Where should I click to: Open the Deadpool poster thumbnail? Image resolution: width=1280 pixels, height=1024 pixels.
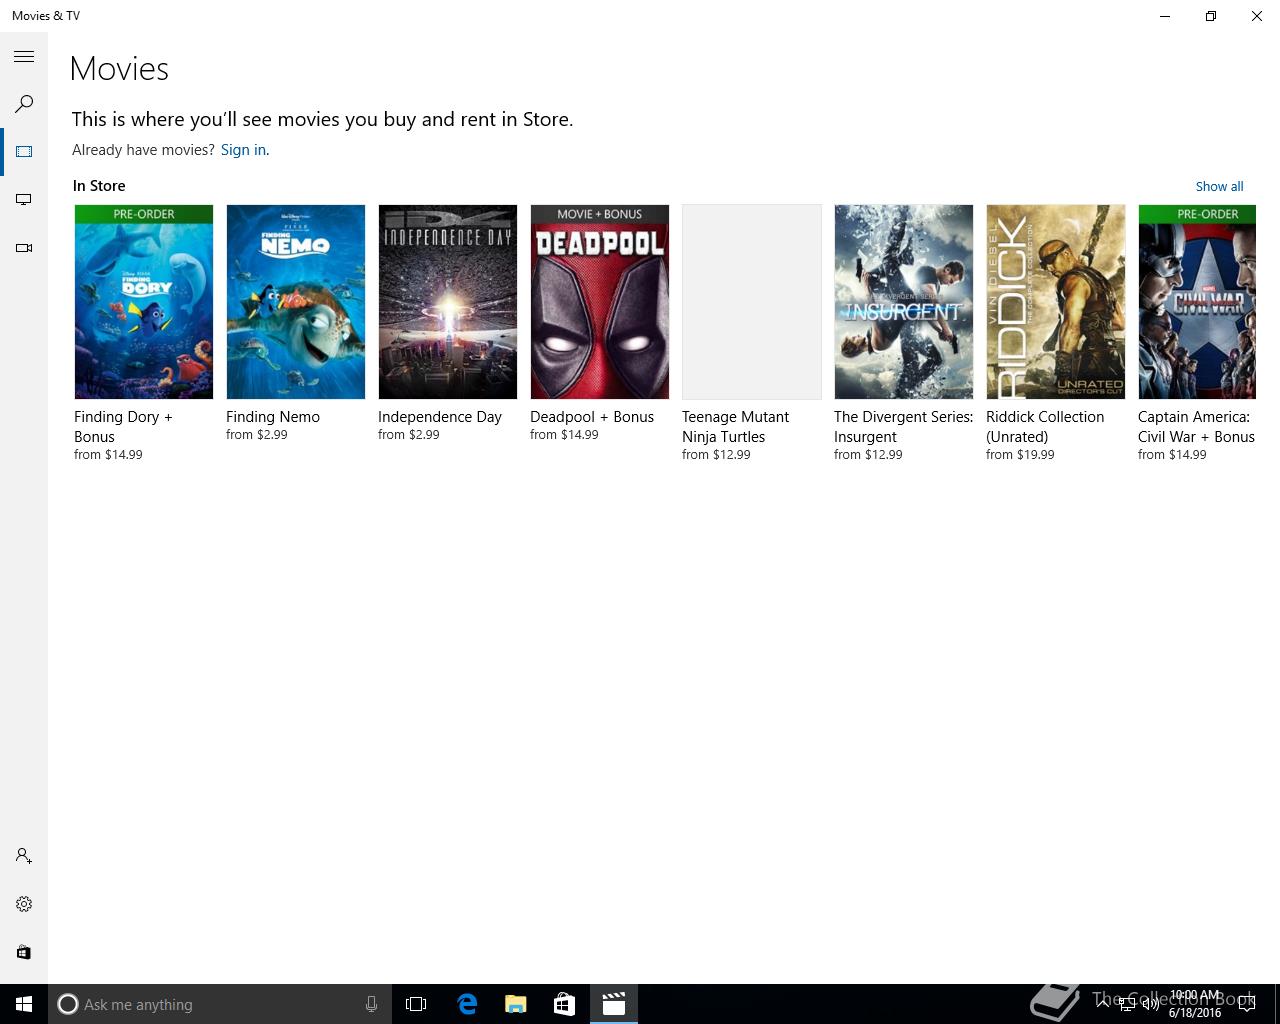[600, 302]
